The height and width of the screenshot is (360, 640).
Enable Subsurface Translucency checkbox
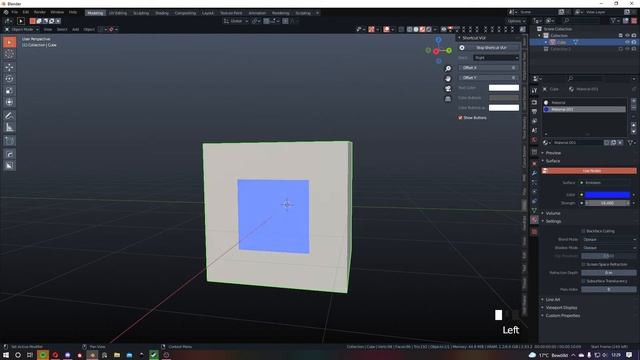pyautogui.click(x=583, y=281)
